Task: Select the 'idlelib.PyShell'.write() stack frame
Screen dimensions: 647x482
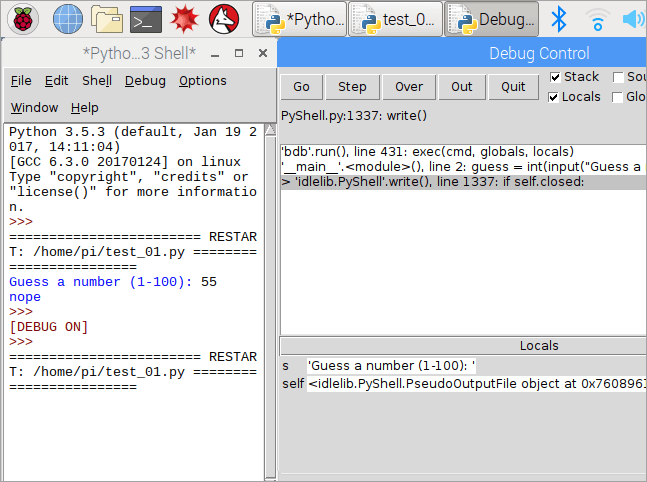Action: (x=464, y=182)
